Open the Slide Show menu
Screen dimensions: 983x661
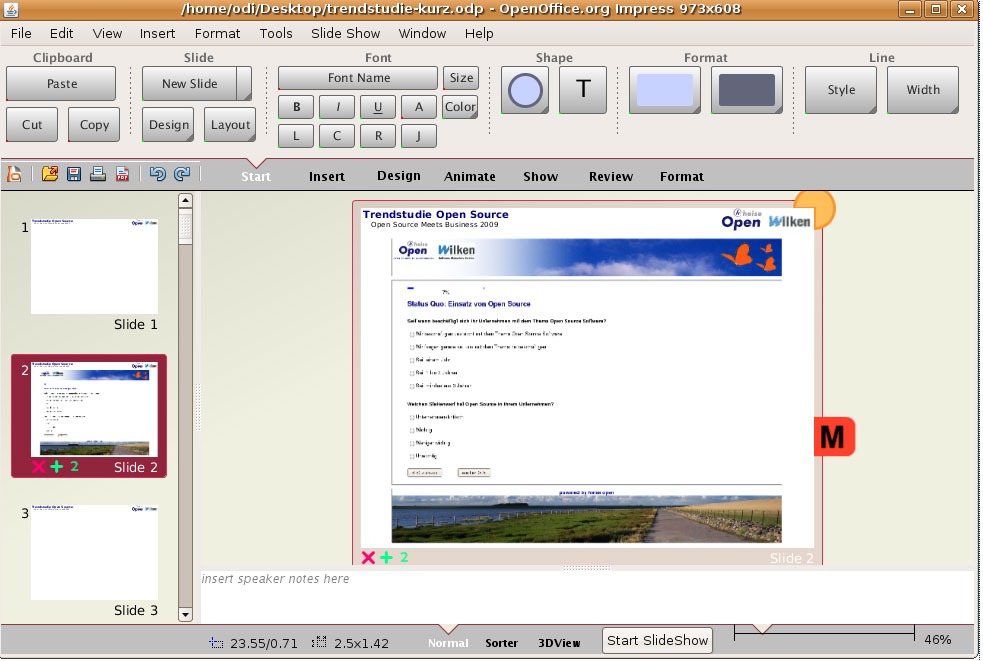point(345,33)
